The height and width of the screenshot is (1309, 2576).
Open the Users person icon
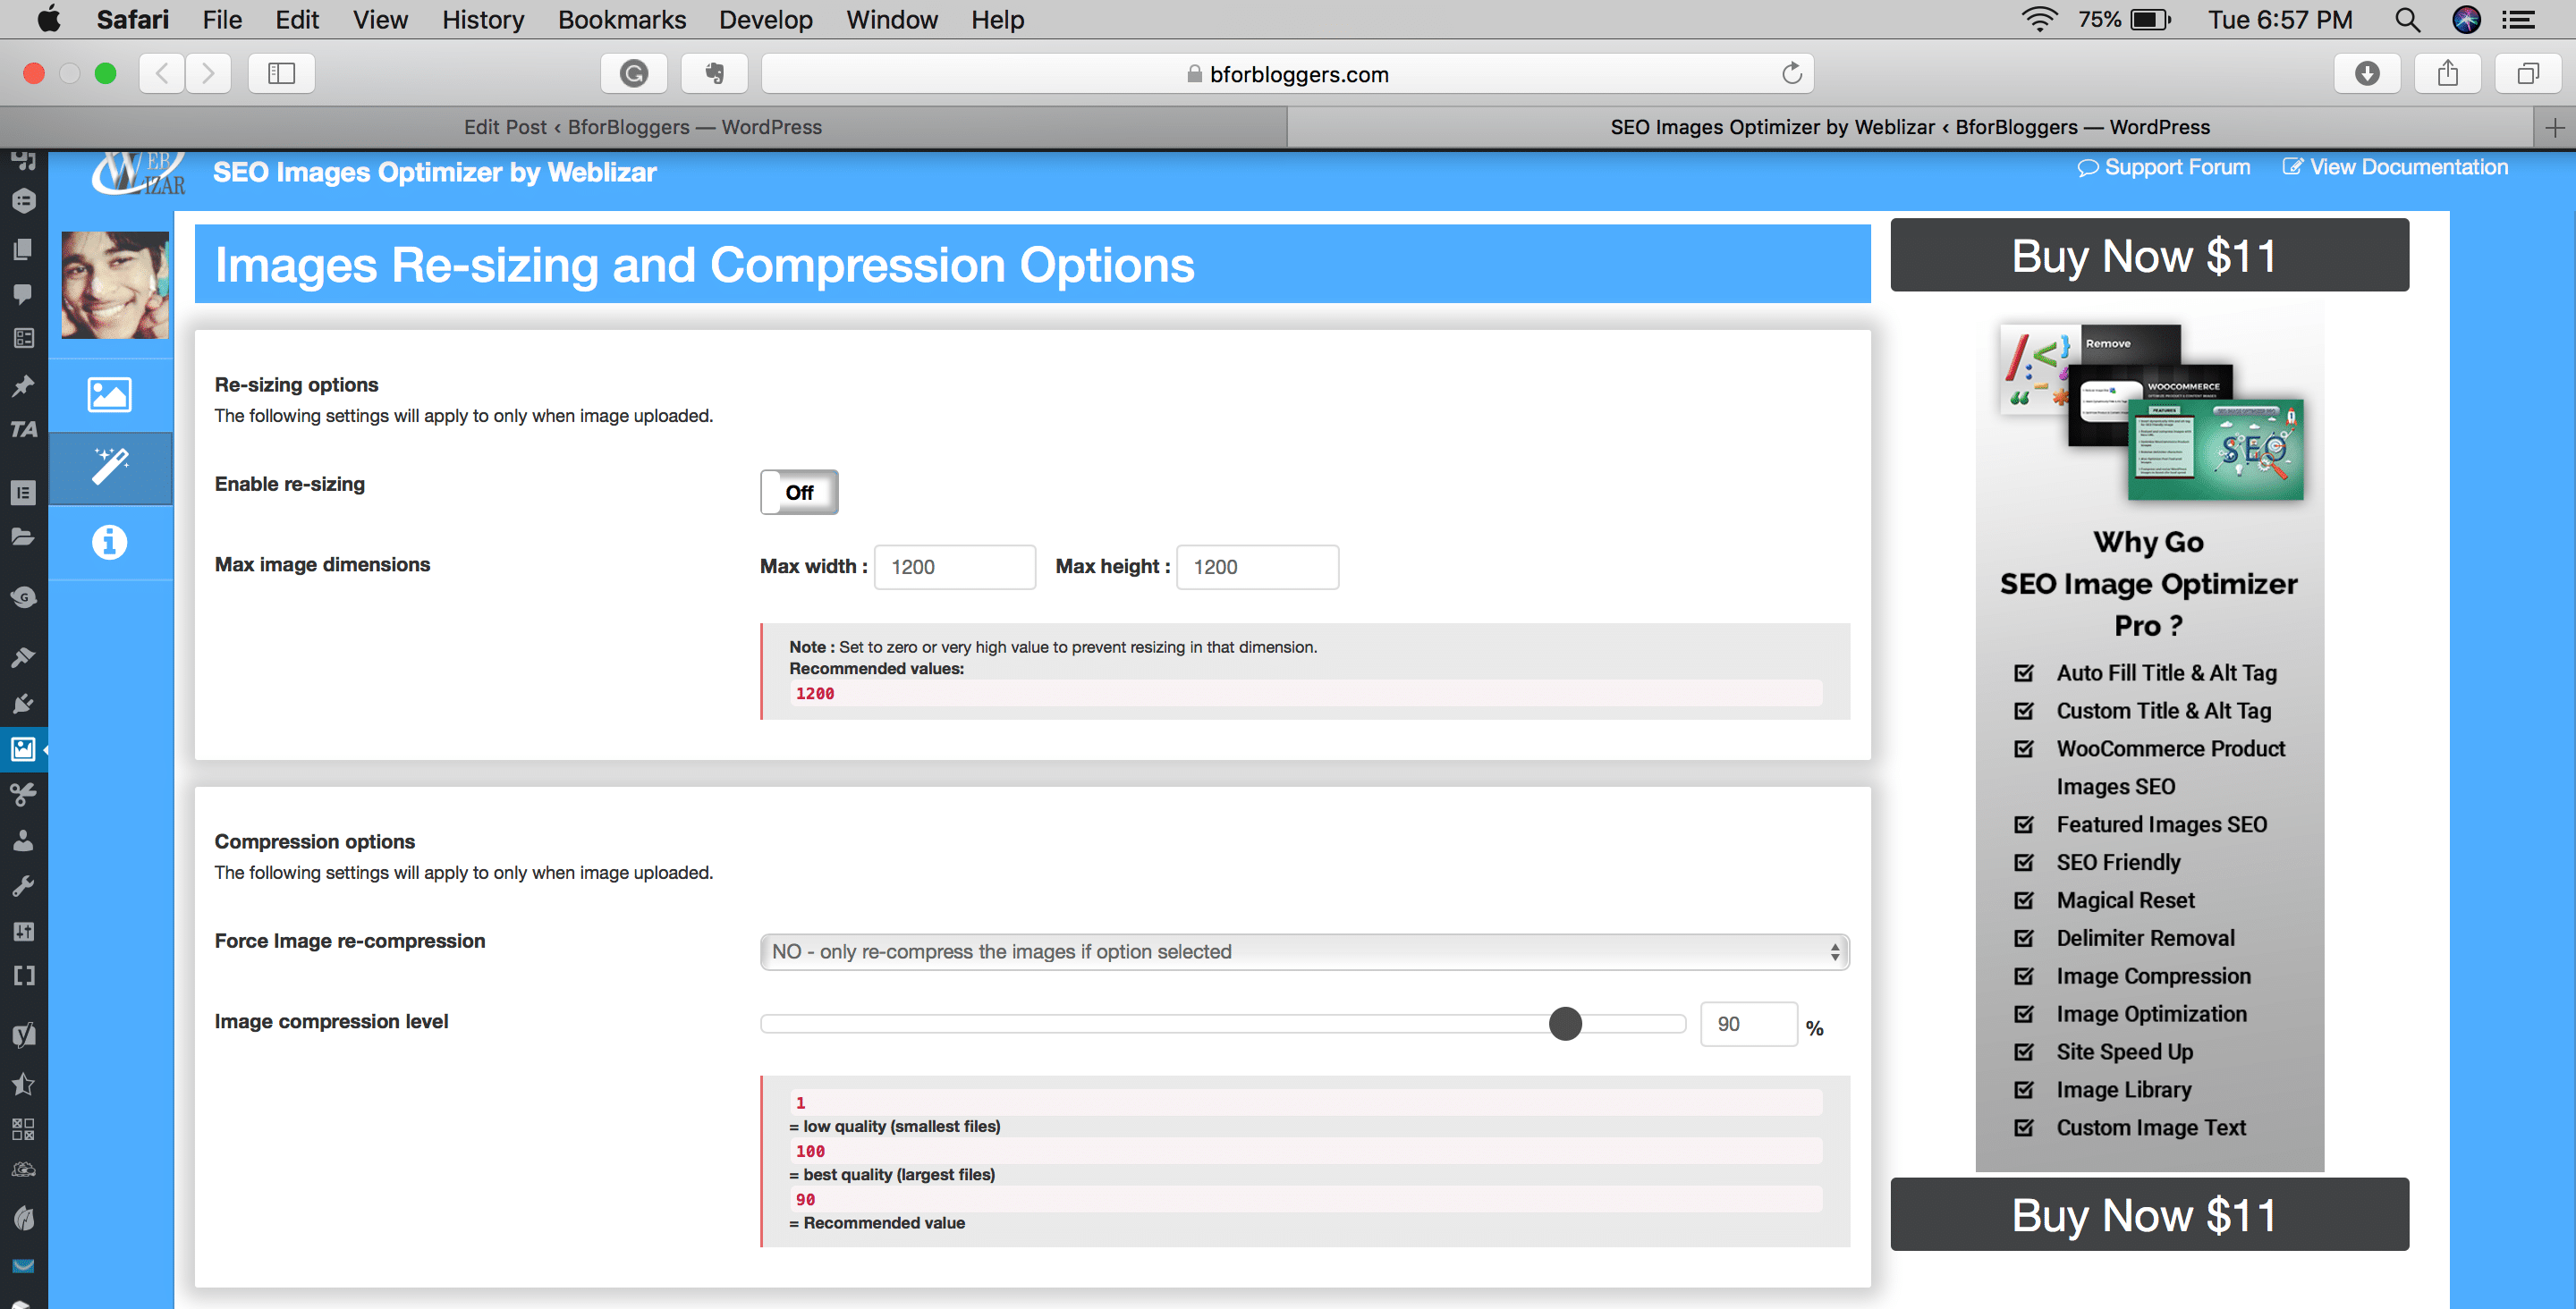(x=23, y=840)
